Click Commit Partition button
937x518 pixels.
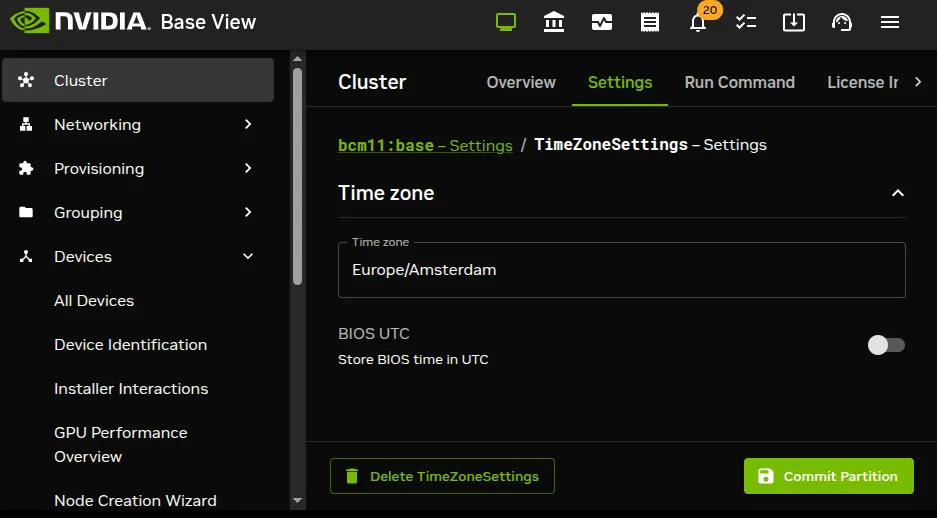click(828, 476)
